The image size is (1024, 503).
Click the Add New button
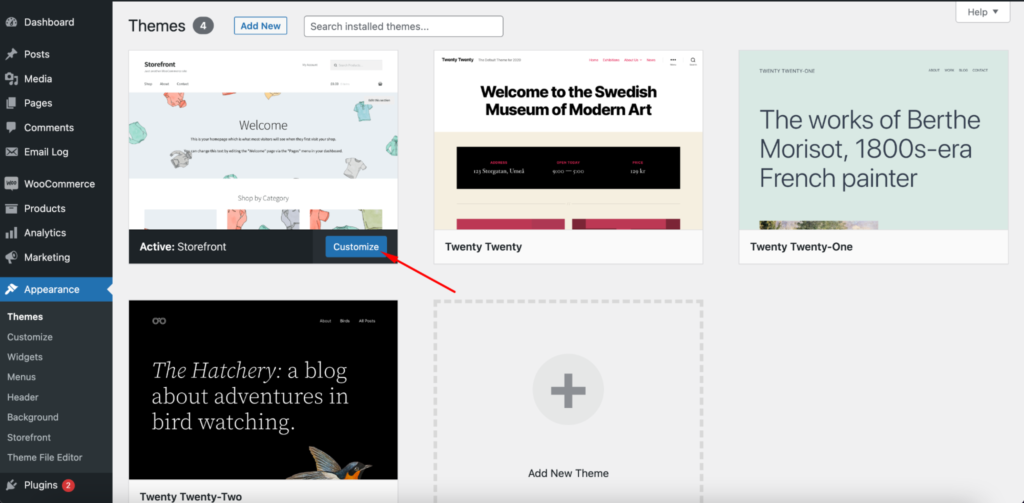click(x=261, y=26)
